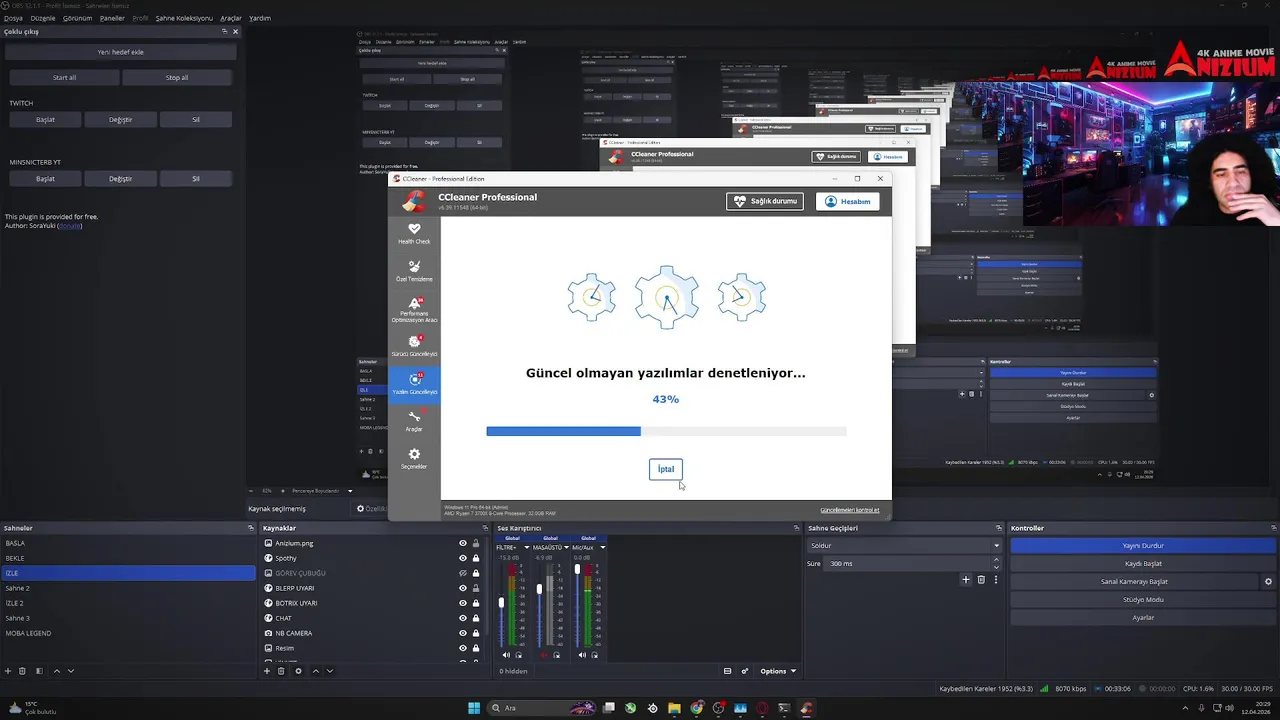This screenshot has height=720, width=1280.
Task: Open Sürücü Güncelleyici in CCleaner sidebar
Action: click(x=414, y=346)
